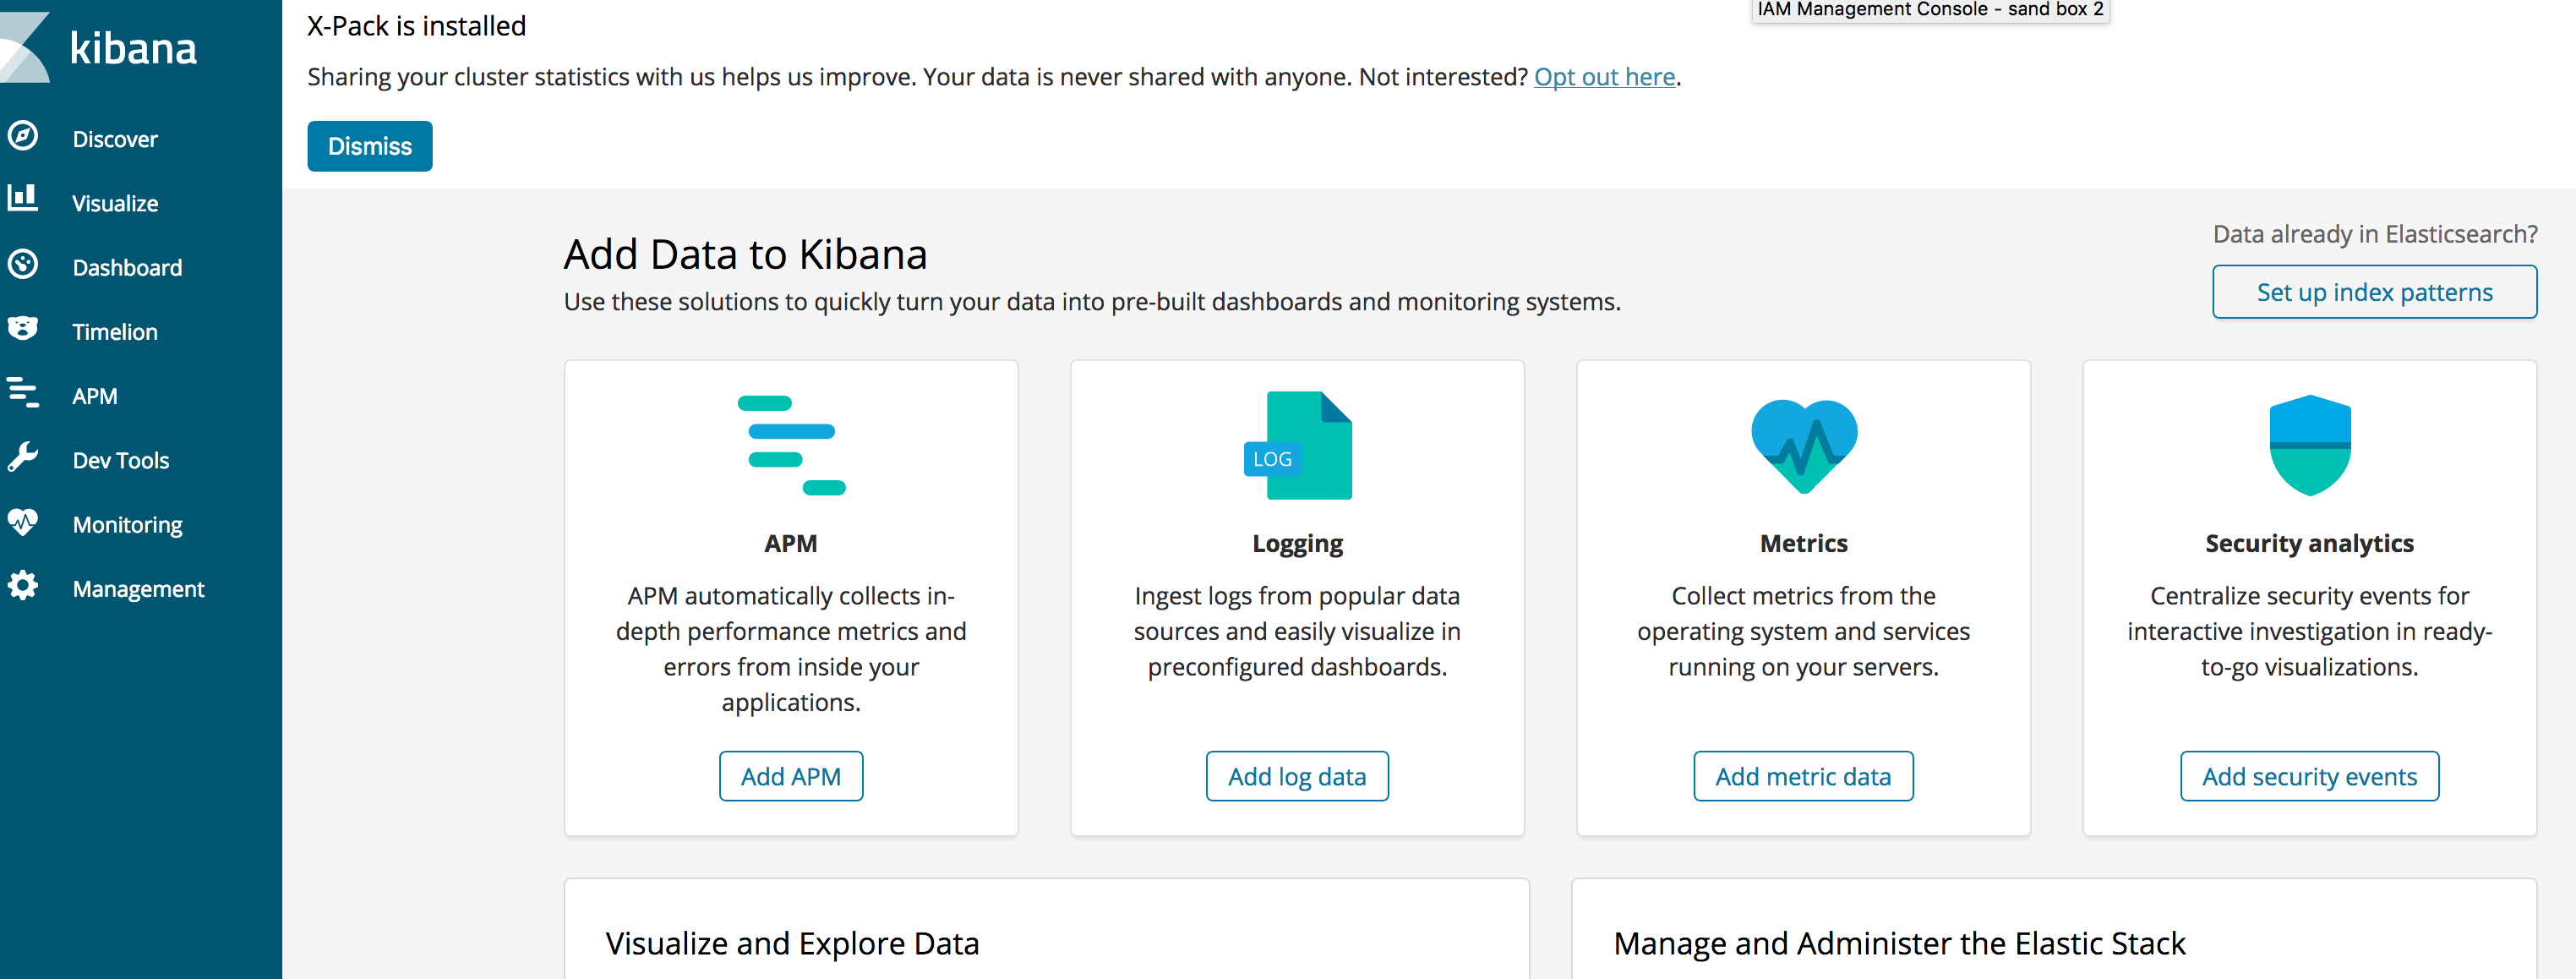2576x979 pixels.
Task: Open Timelion from the sidebar
Action: coord(115,331)
